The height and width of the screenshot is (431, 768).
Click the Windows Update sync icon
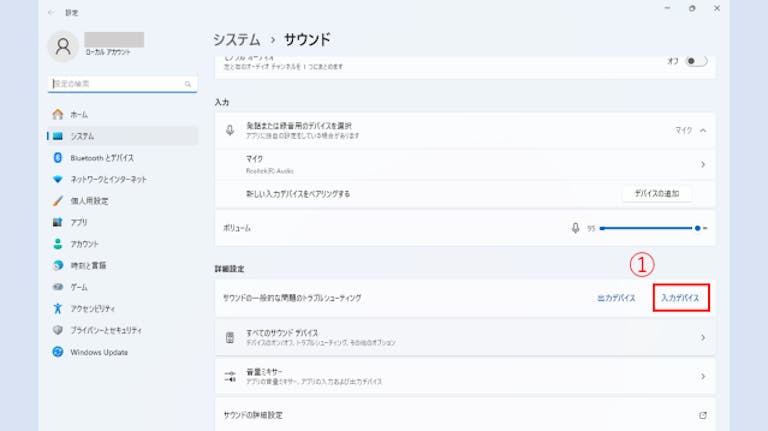[x=58, y=352]
